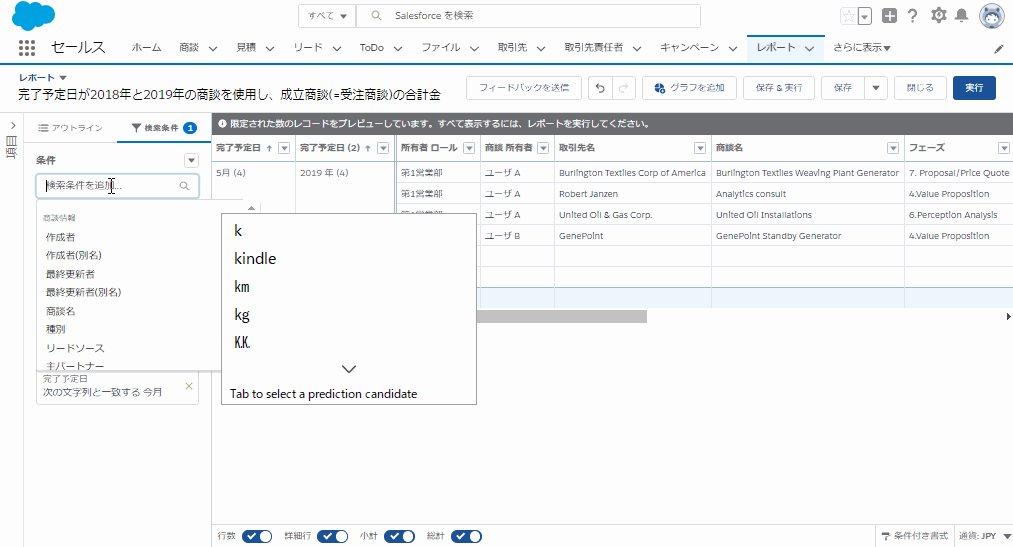Select the kindle prediction candidate
Viewport: 1013px width, 547px height.
255,258
